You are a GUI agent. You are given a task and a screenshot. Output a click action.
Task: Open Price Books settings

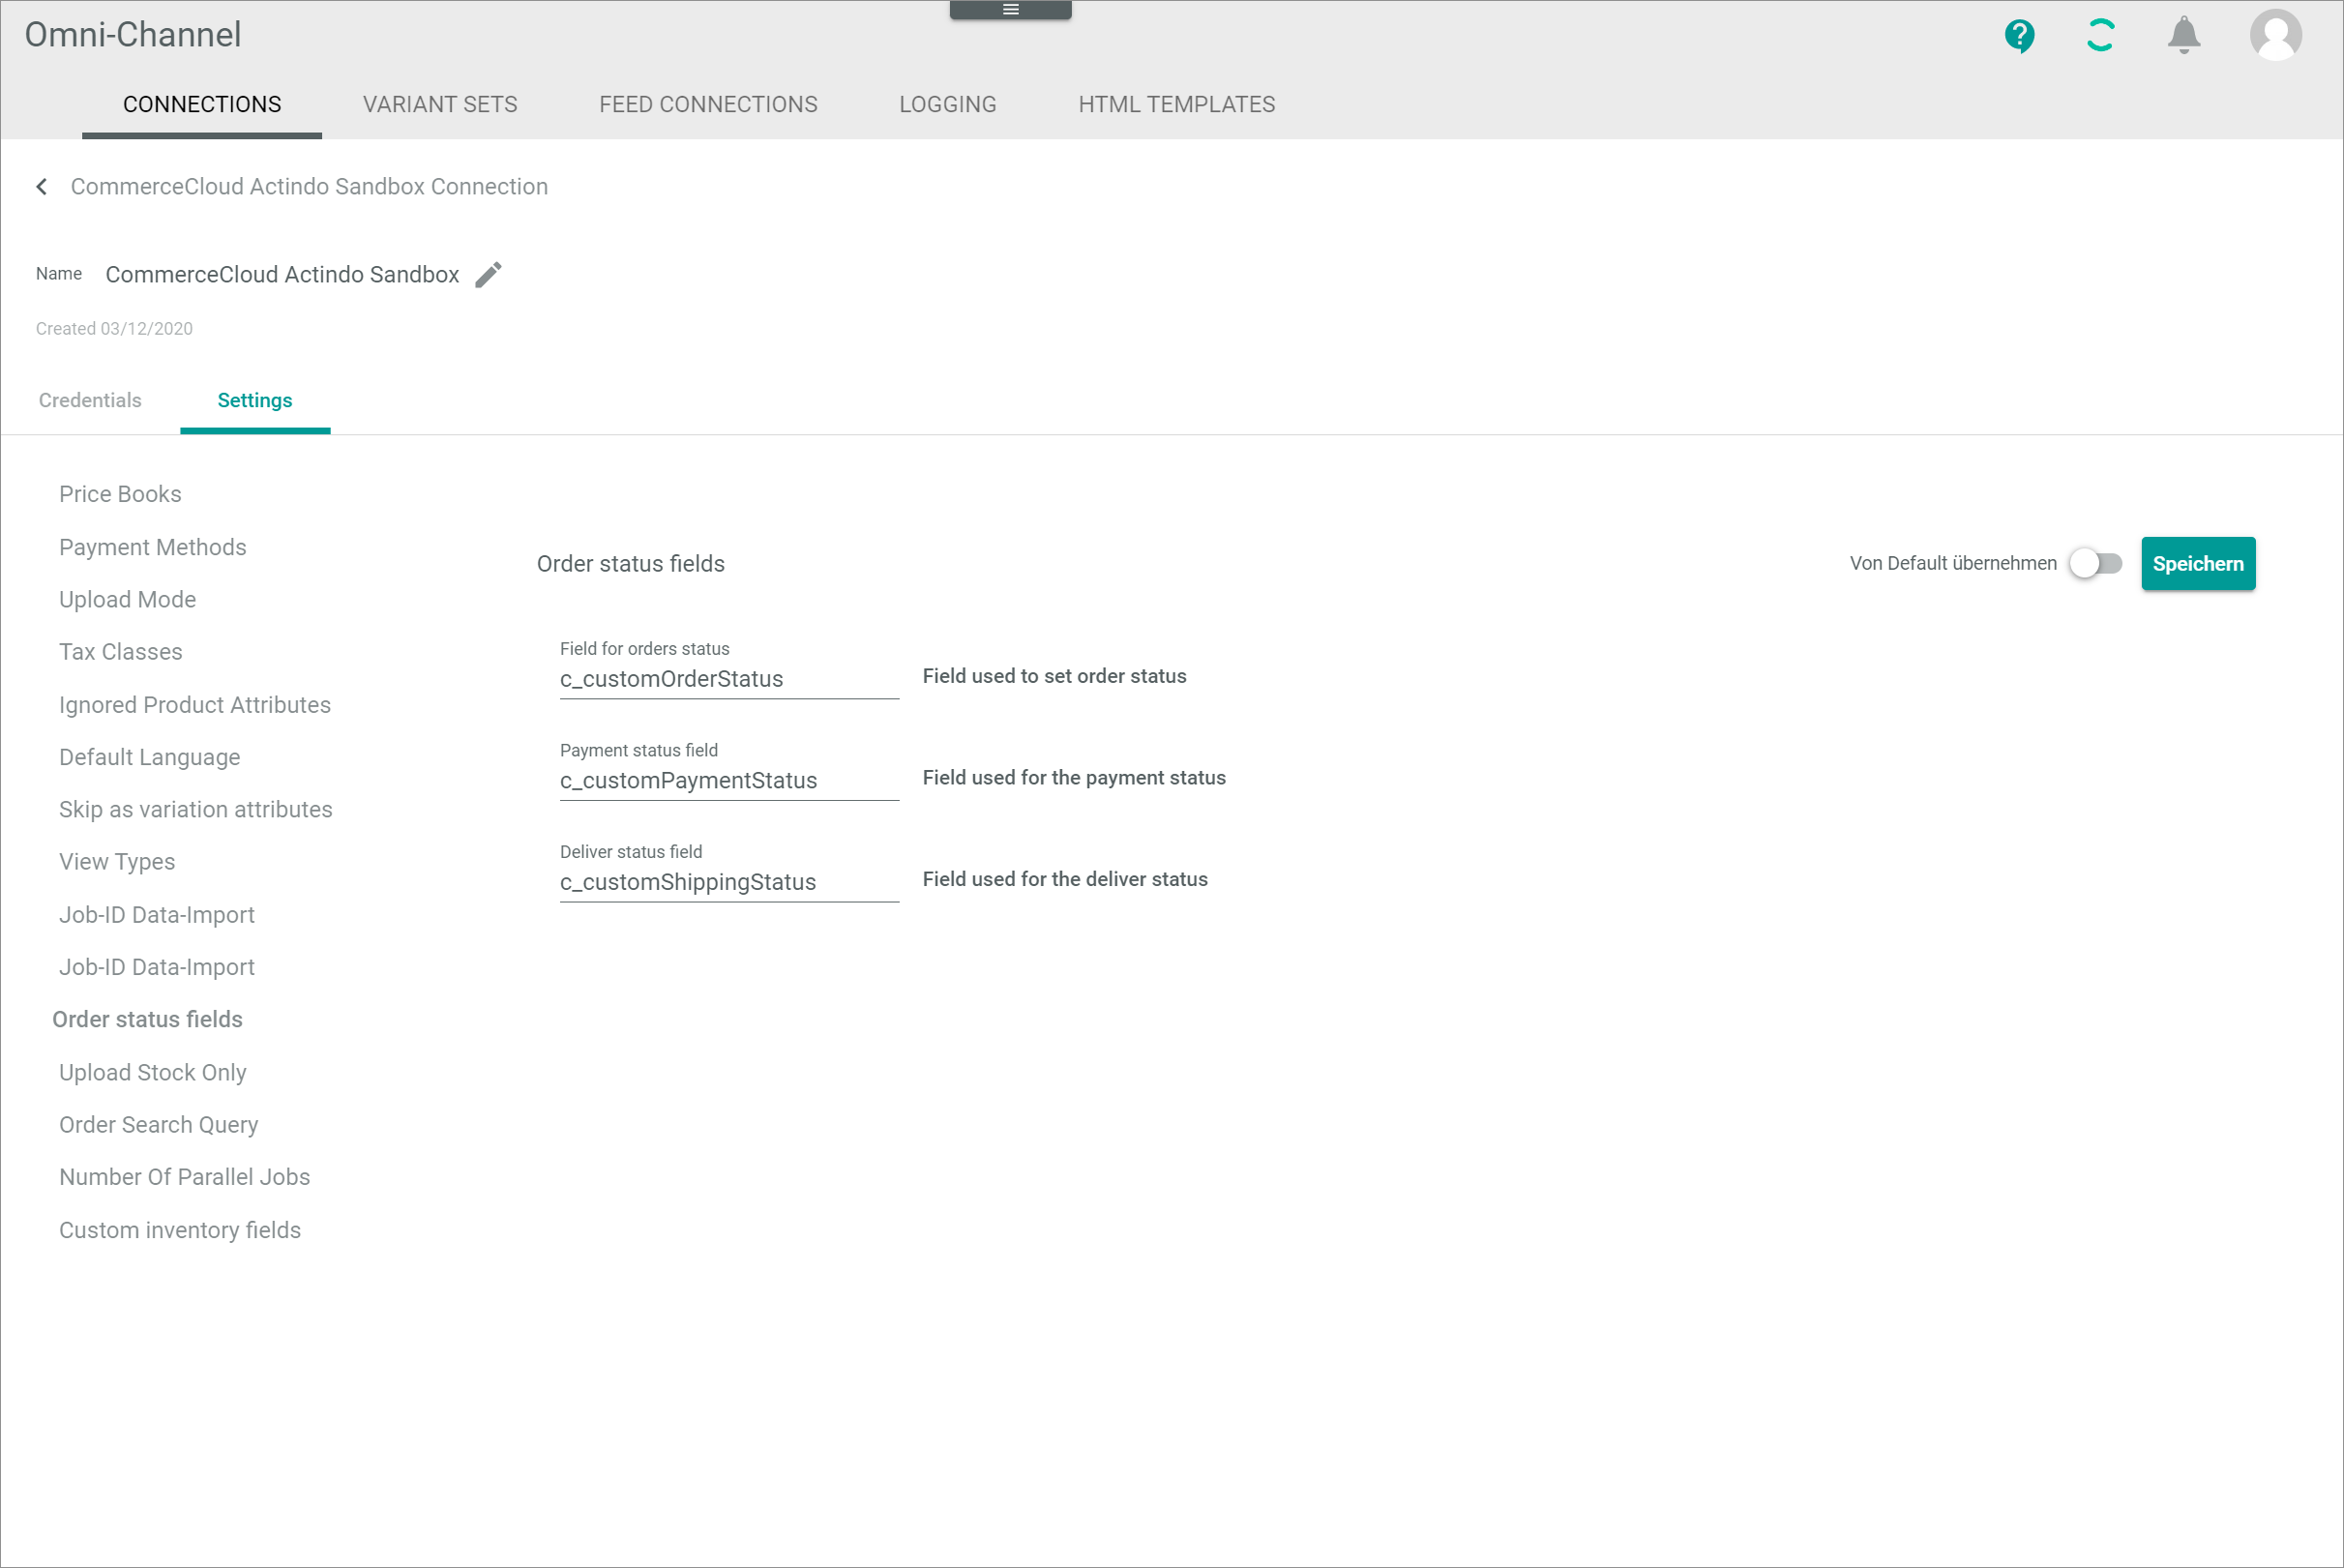[120, 494]
